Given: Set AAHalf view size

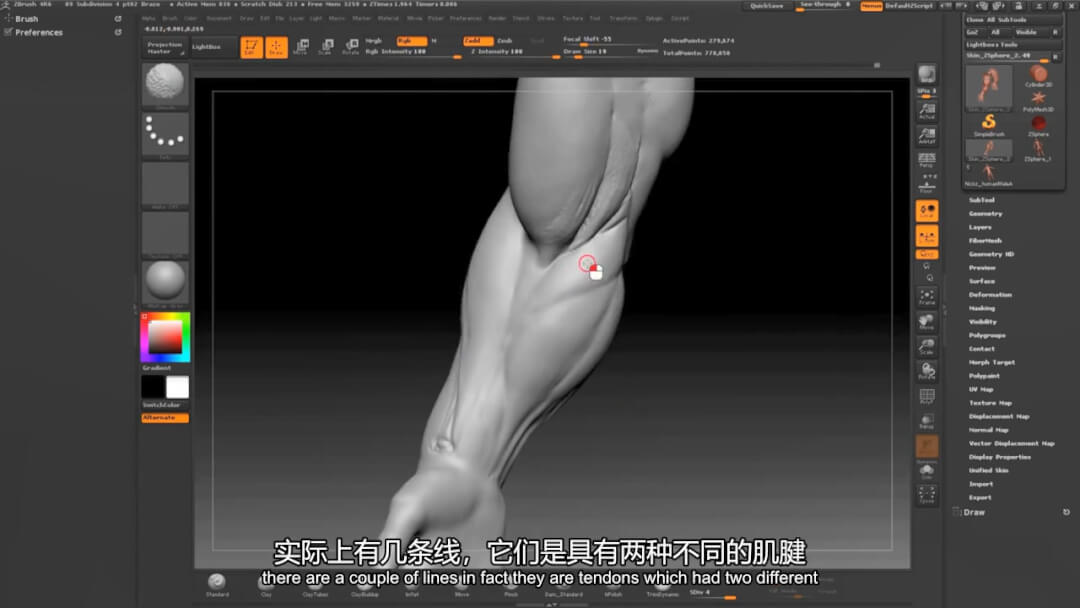Looking at the screenshot, I should click(926, 135).
